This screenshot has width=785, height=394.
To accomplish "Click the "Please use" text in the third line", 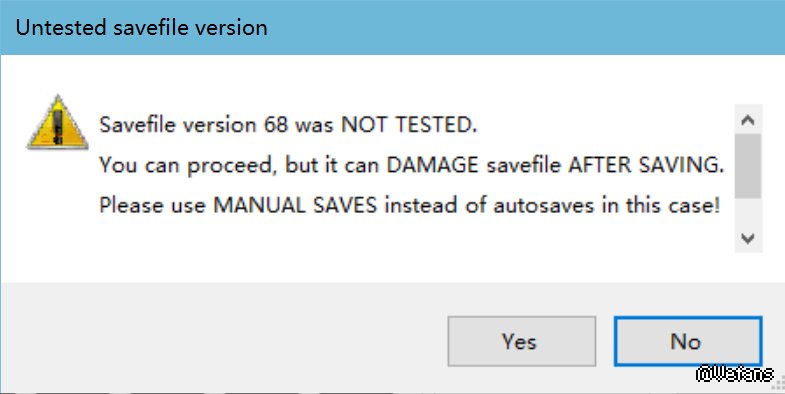I will point(152,206).
